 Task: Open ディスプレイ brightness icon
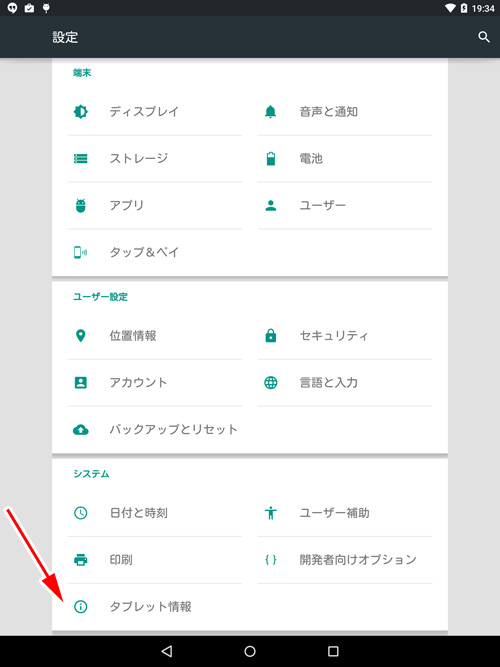(x=80, y=112)
